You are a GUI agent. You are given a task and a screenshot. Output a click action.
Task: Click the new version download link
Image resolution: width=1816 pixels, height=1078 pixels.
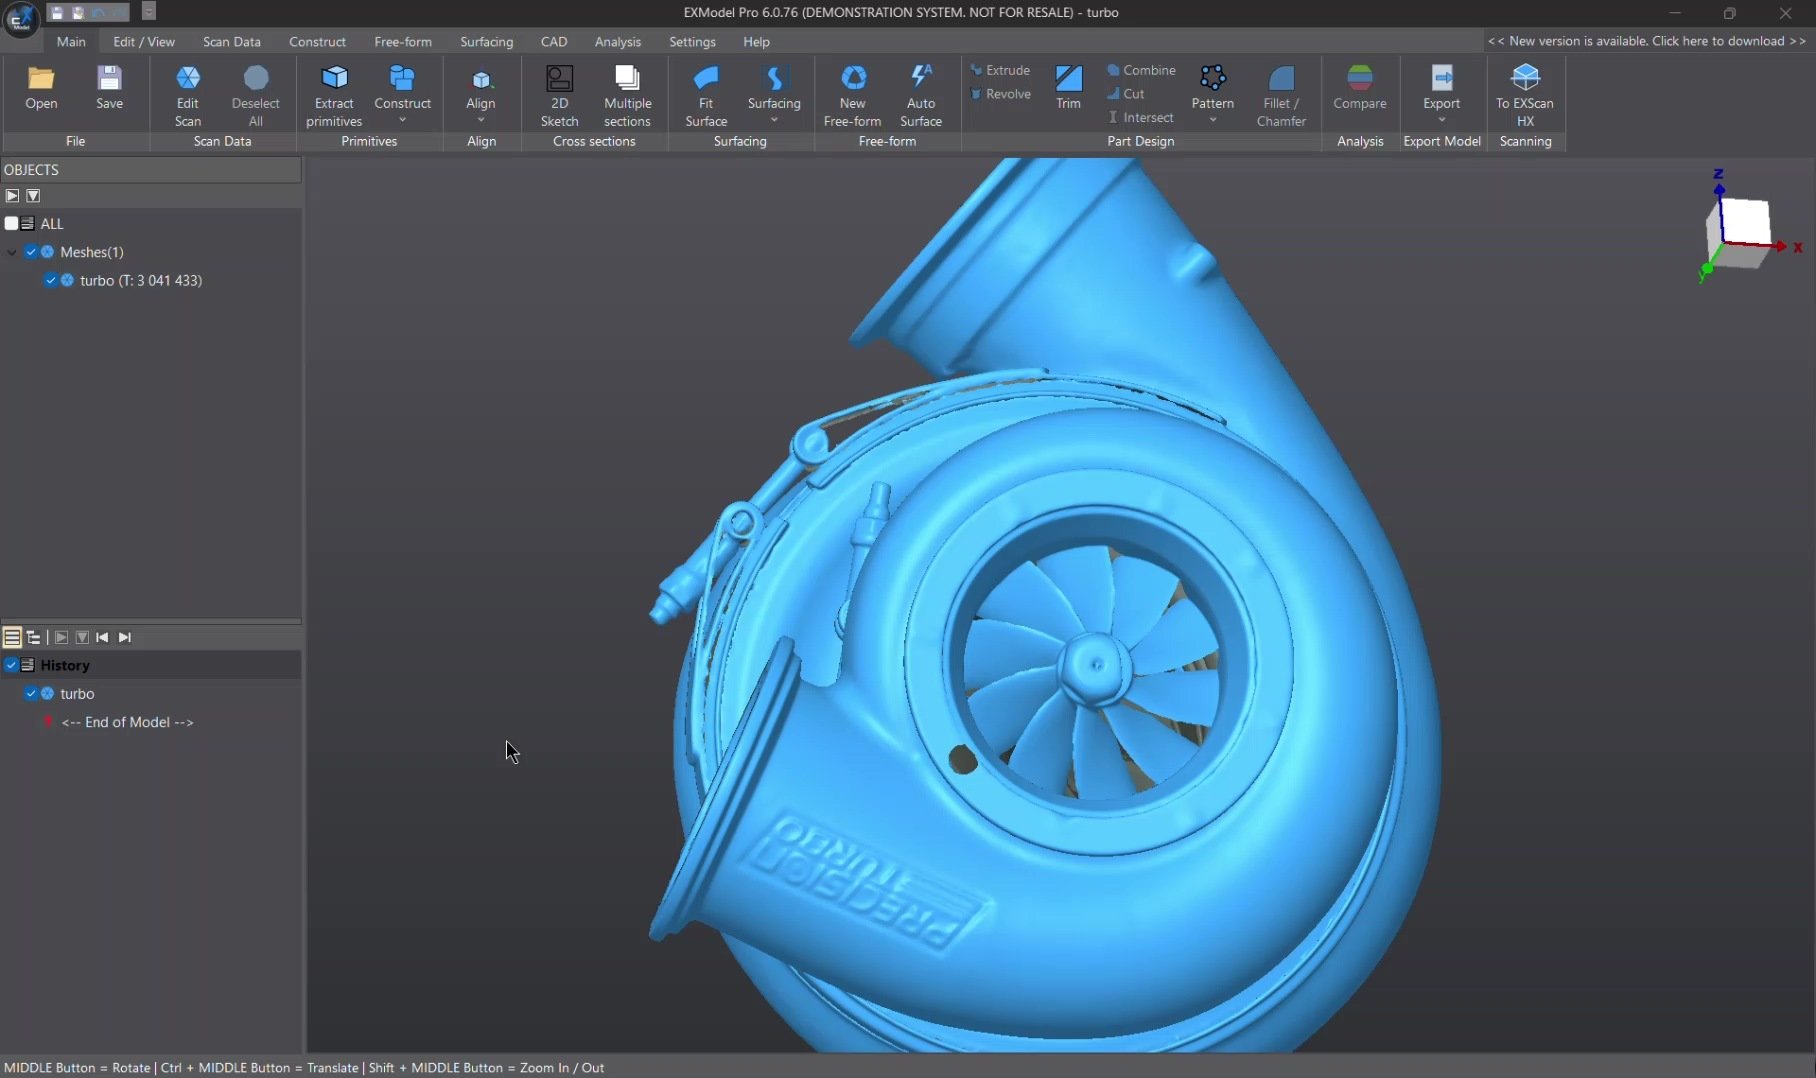point(1646,41)
